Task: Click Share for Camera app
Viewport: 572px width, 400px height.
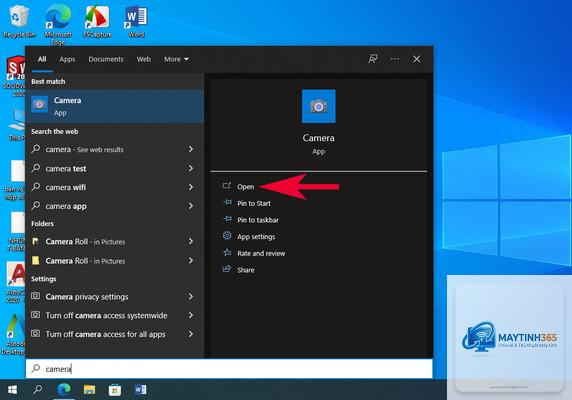Action: [246, 270]
